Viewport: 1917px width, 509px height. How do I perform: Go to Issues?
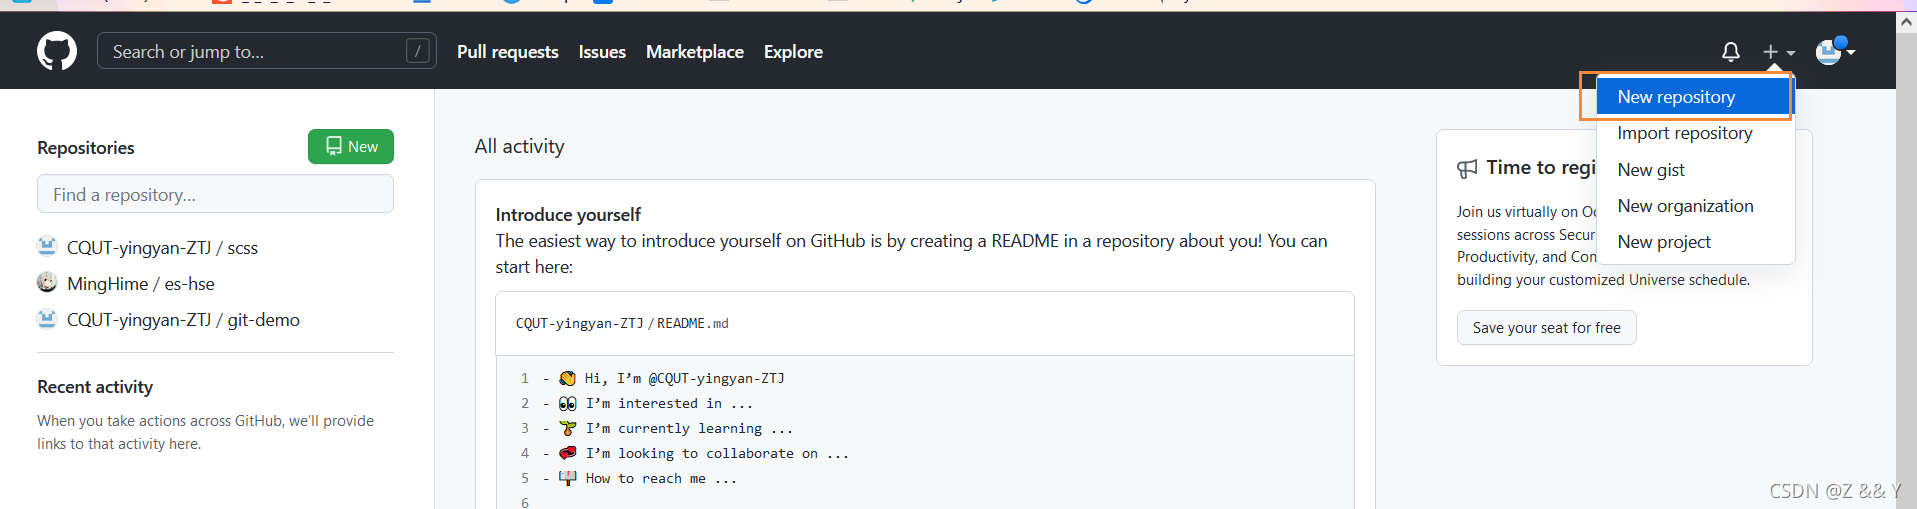pyautogui.click(x=602, y=52)
